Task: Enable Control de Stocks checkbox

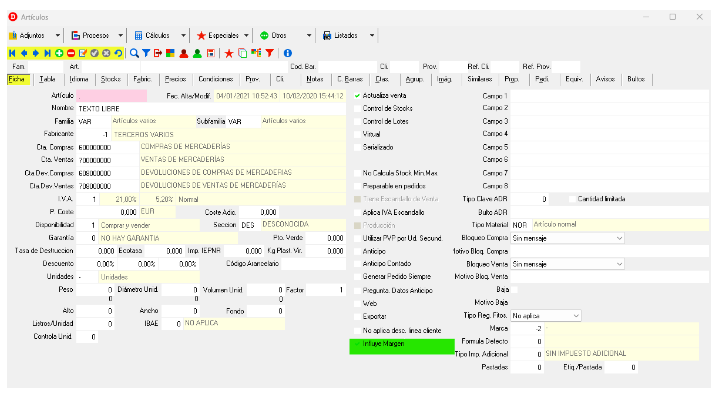Action: pyautogui.click(x=357, y=108)
